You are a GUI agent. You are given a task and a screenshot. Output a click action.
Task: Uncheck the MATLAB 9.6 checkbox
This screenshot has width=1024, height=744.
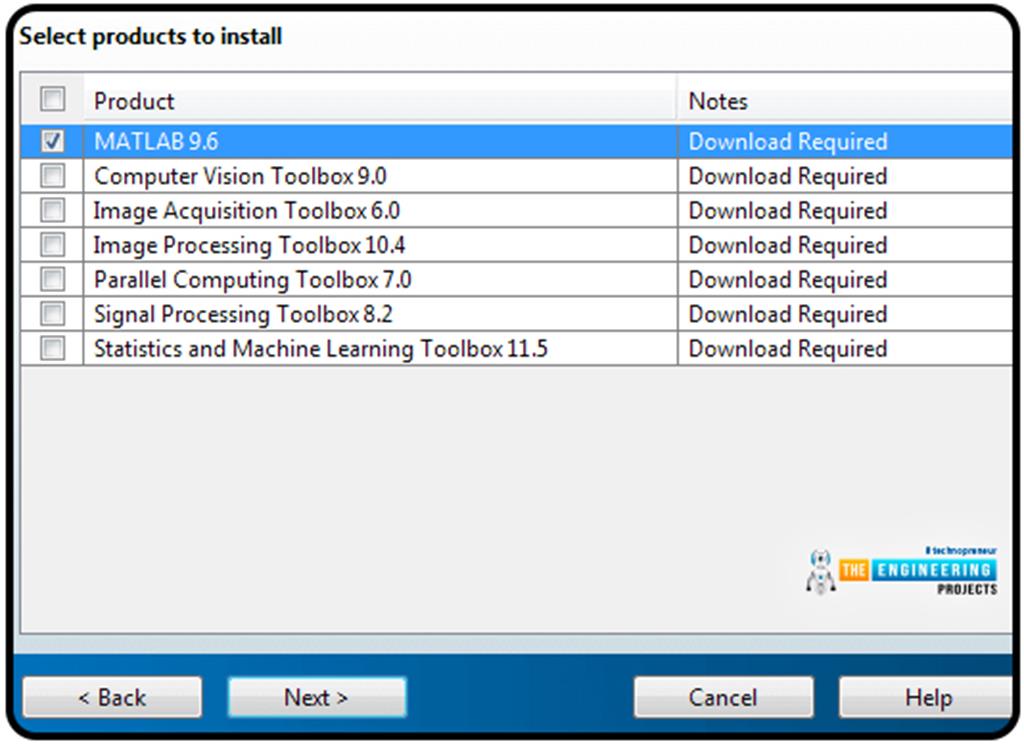[x=52, y=141]
